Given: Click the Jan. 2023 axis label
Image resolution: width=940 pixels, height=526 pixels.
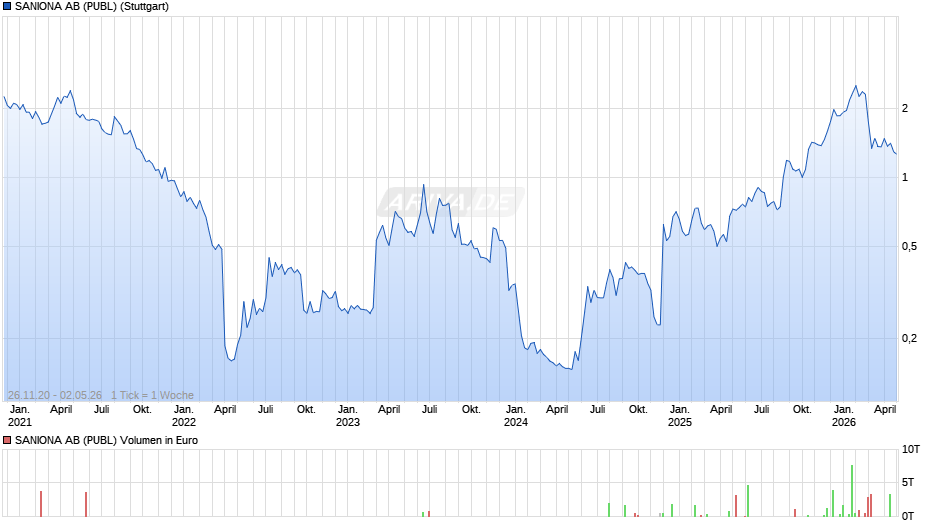Looking at the screenshot, I should (348, 416).
